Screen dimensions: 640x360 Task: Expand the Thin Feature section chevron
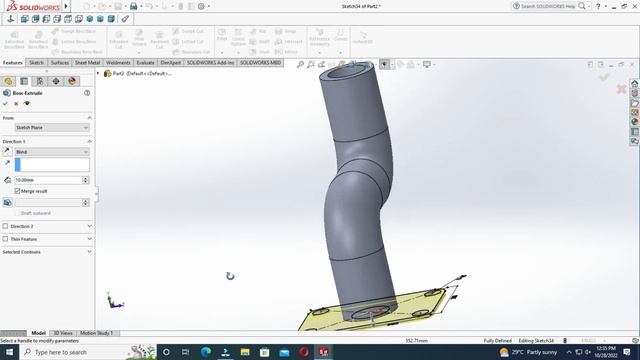(89, 239)
